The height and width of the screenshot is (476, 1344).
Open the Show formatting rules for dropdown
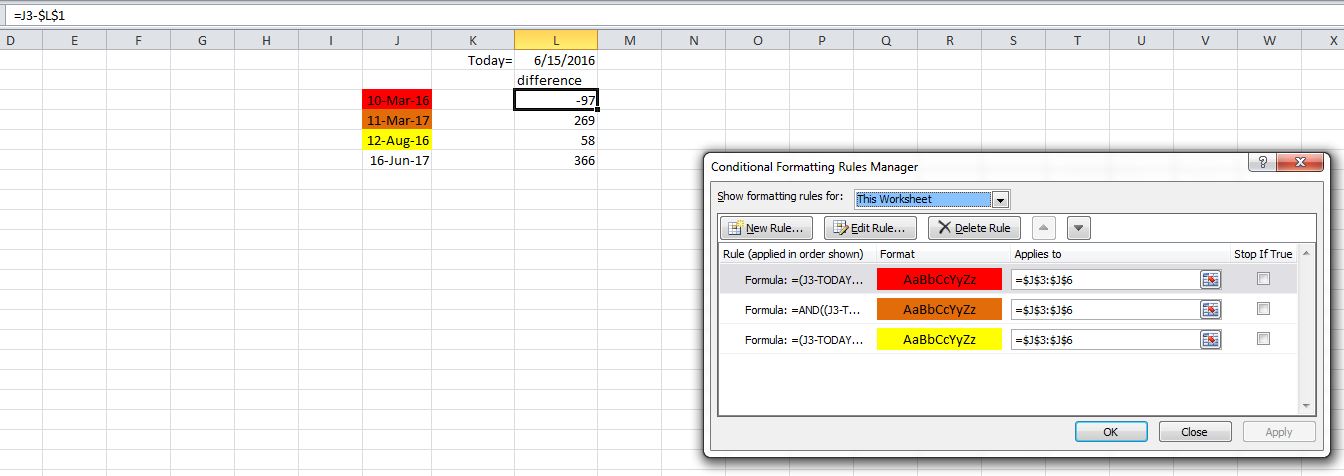point(1000,199)
